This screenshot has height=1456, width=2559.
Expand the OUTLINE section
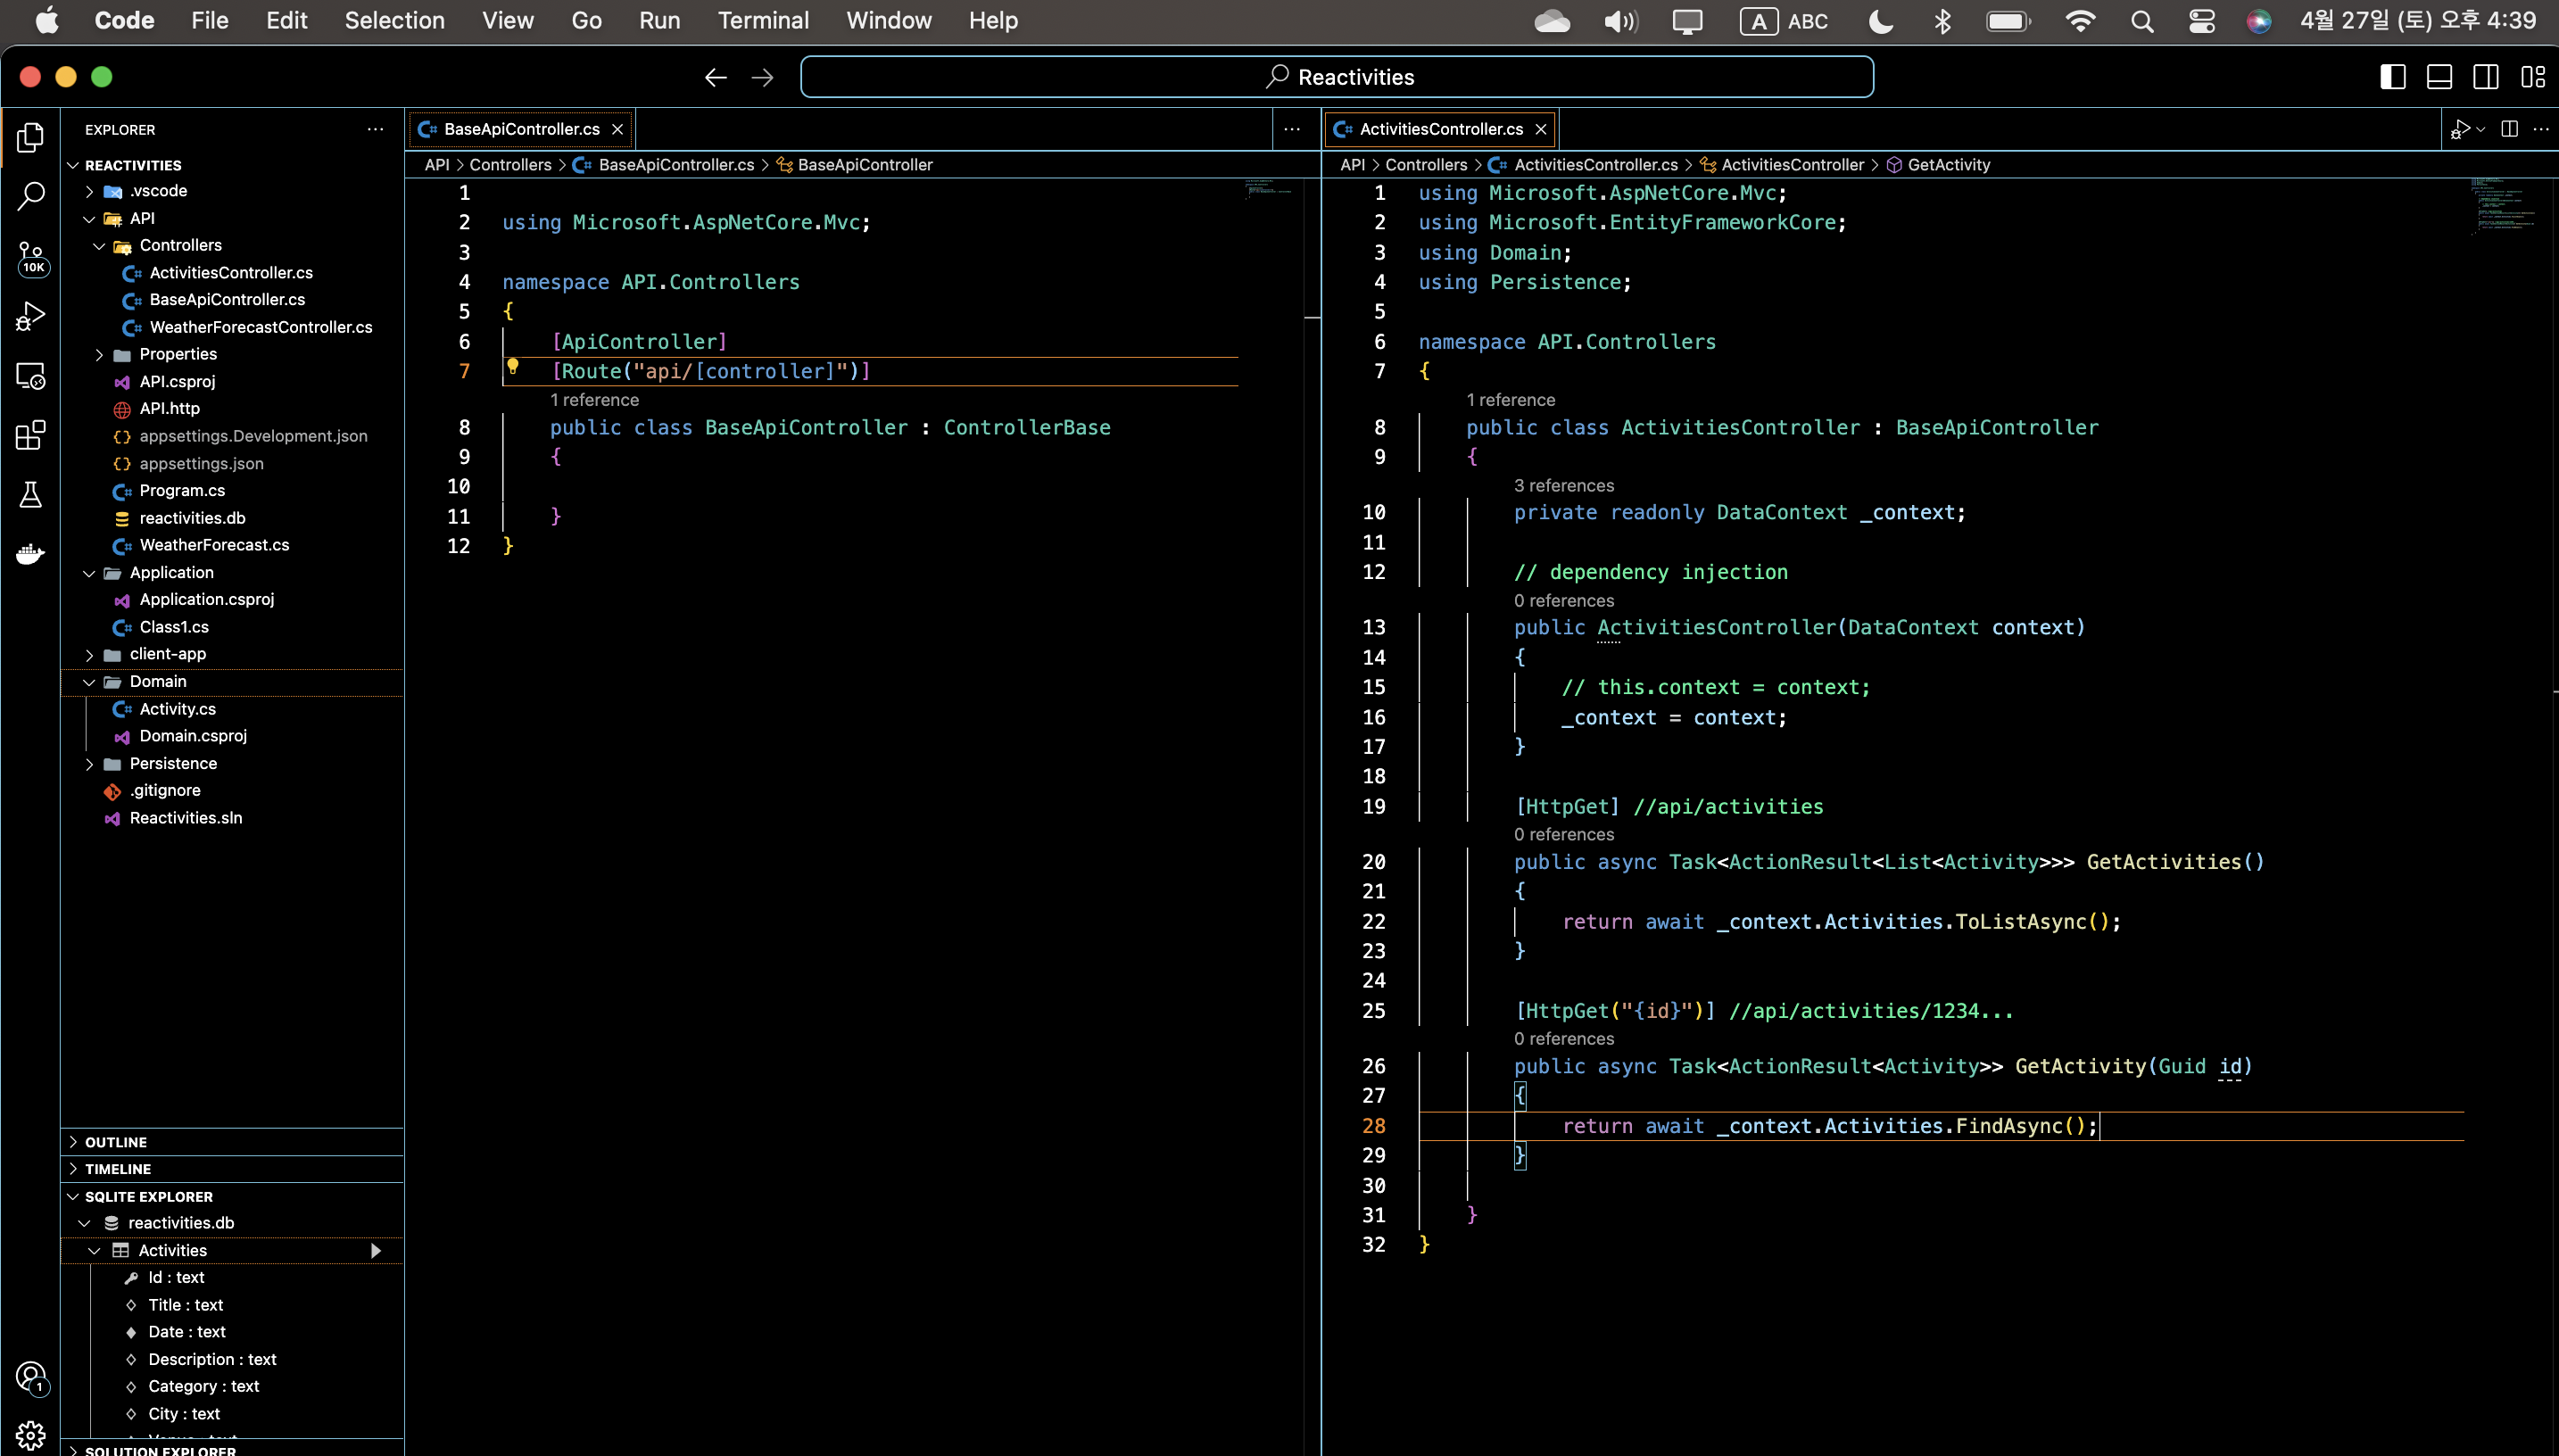point(116,1142)
